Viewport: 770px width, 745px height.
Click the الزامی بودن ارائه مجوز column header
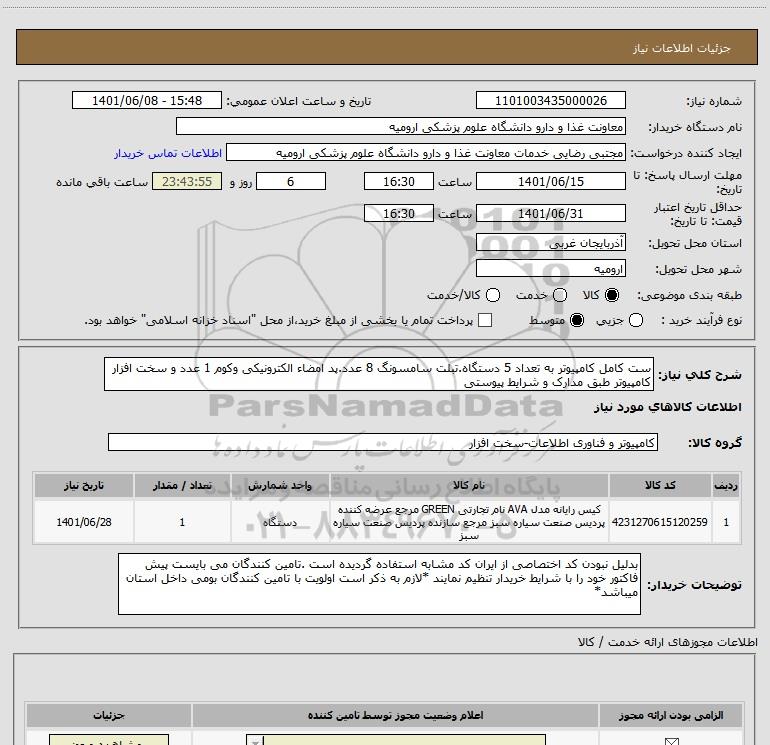[671, 715]
